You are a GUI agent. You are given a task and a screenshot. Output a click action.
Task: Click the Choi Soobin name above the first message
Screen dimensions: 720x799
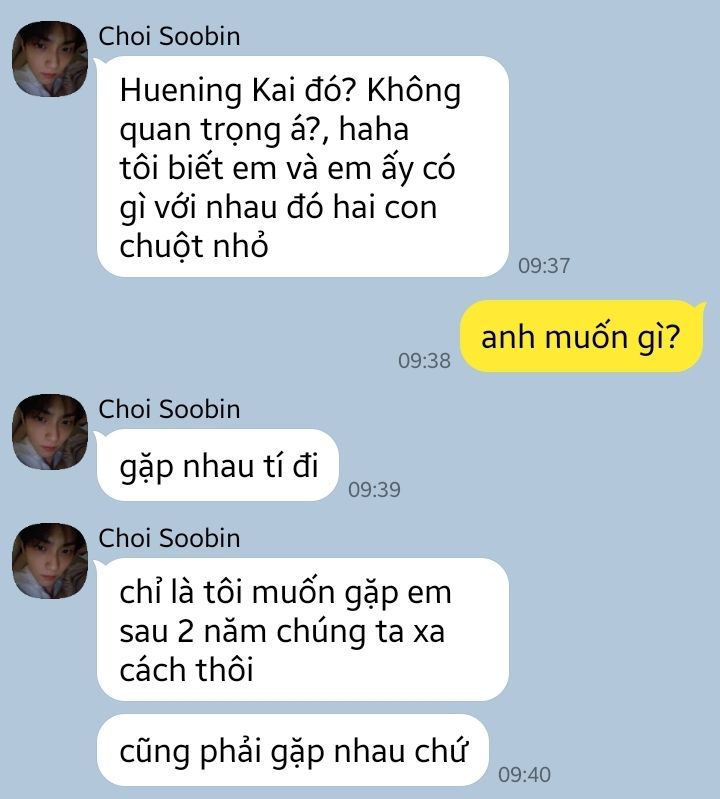[x=169, y=37]
